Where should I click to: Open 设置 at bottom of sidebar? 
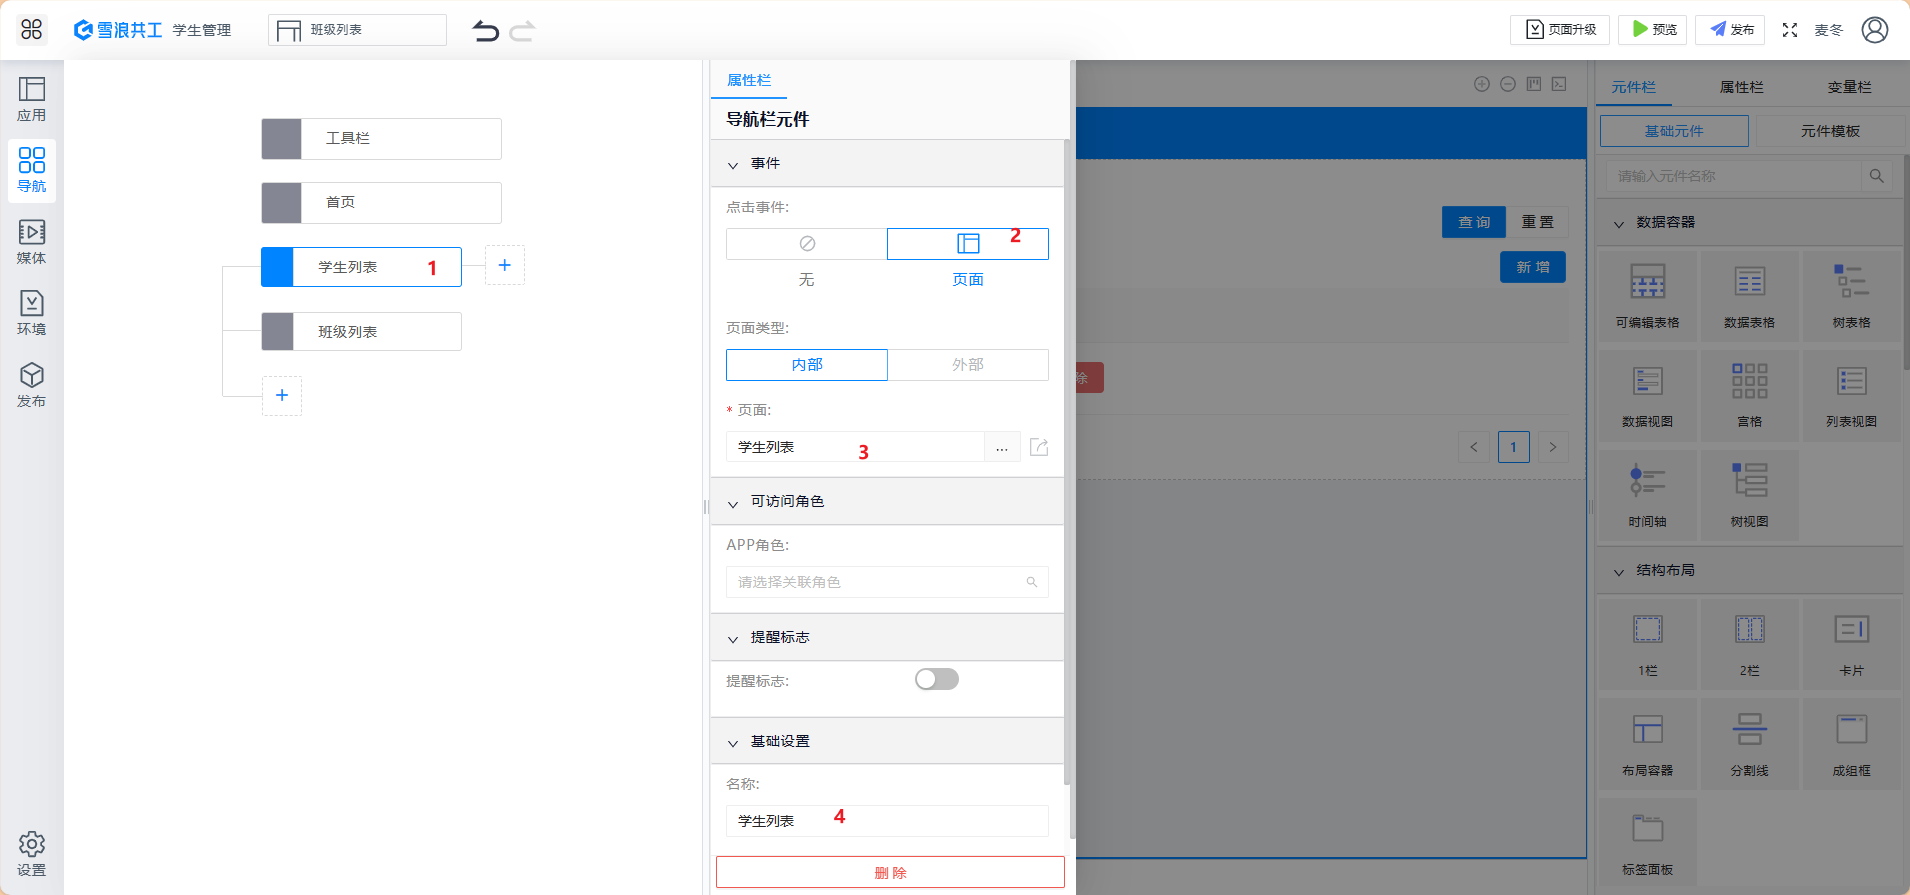coord(31,854)
